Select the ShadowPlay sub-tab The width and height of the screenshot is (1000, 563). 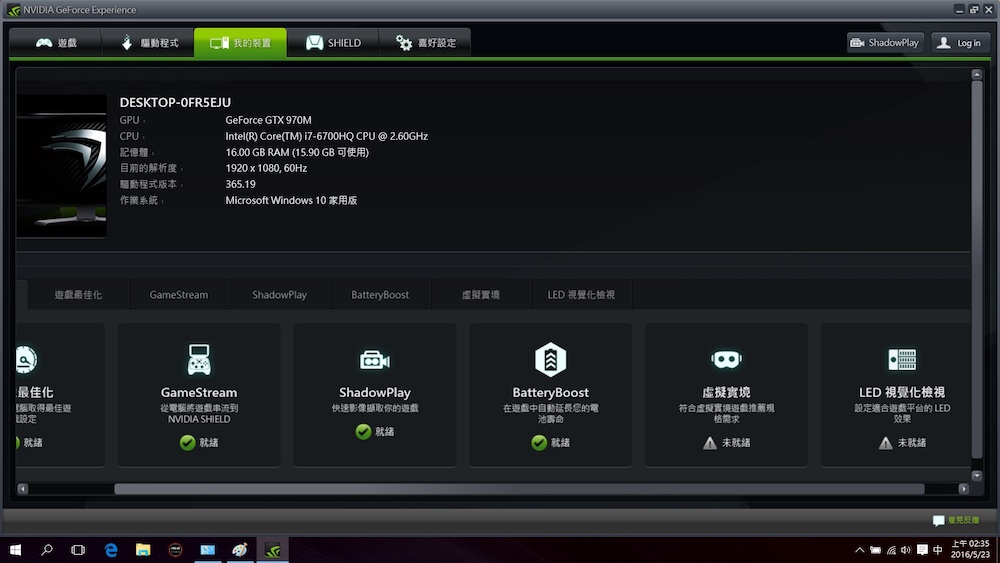279,295
